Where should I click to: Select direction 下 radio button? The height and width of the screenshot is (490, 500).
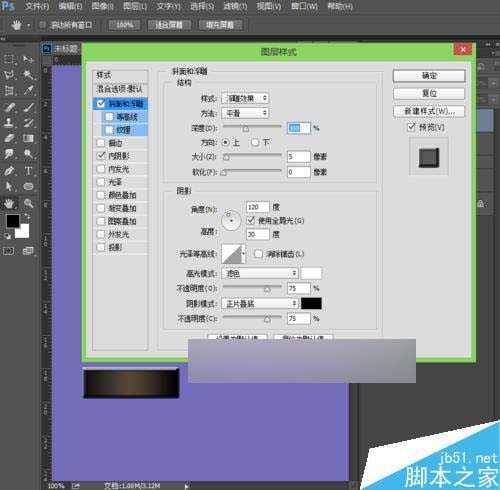[x=255, y=143]
